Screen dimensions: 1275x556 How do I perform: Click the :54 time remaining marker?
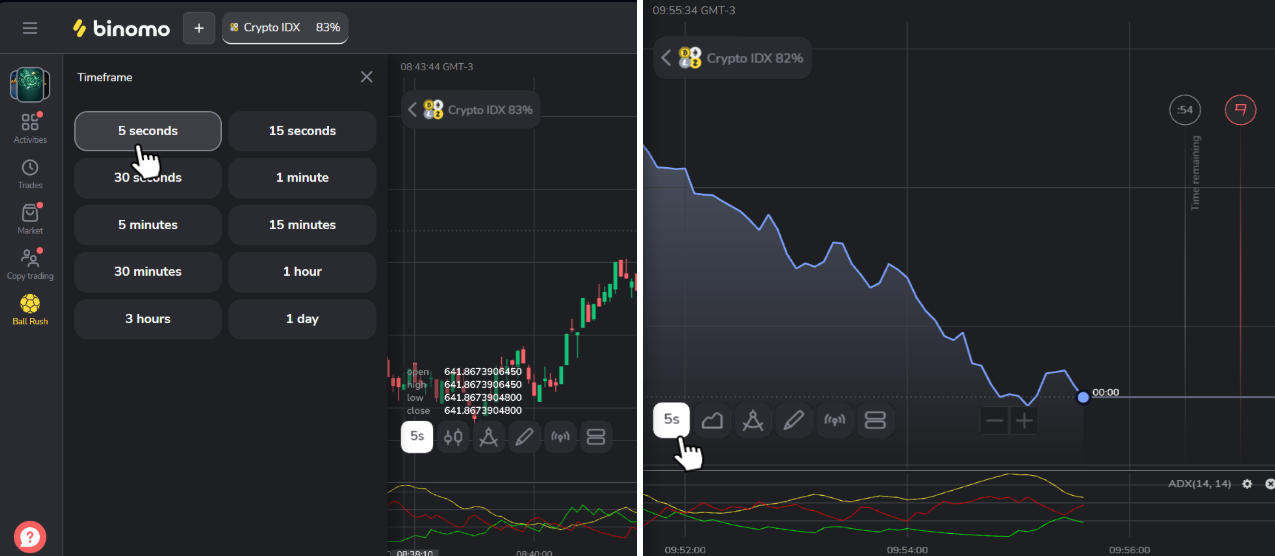tap(1185, 110)
